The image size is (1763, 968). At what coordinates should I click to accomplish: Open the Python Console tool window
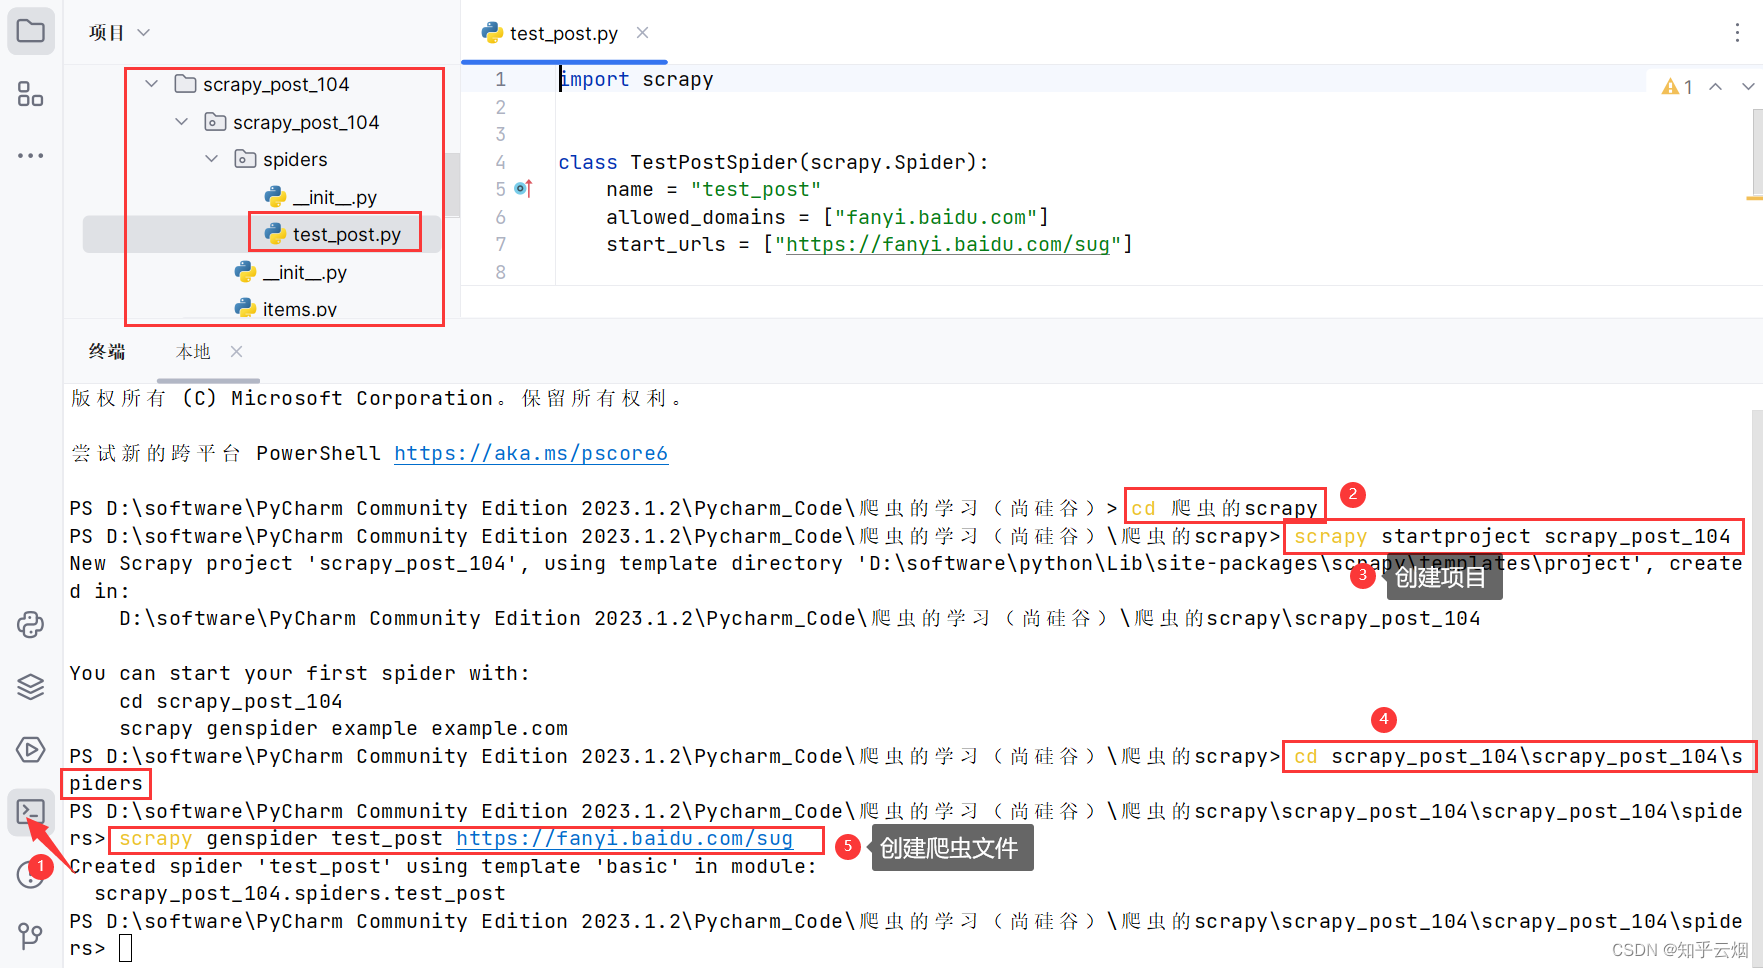click(31, 625)
